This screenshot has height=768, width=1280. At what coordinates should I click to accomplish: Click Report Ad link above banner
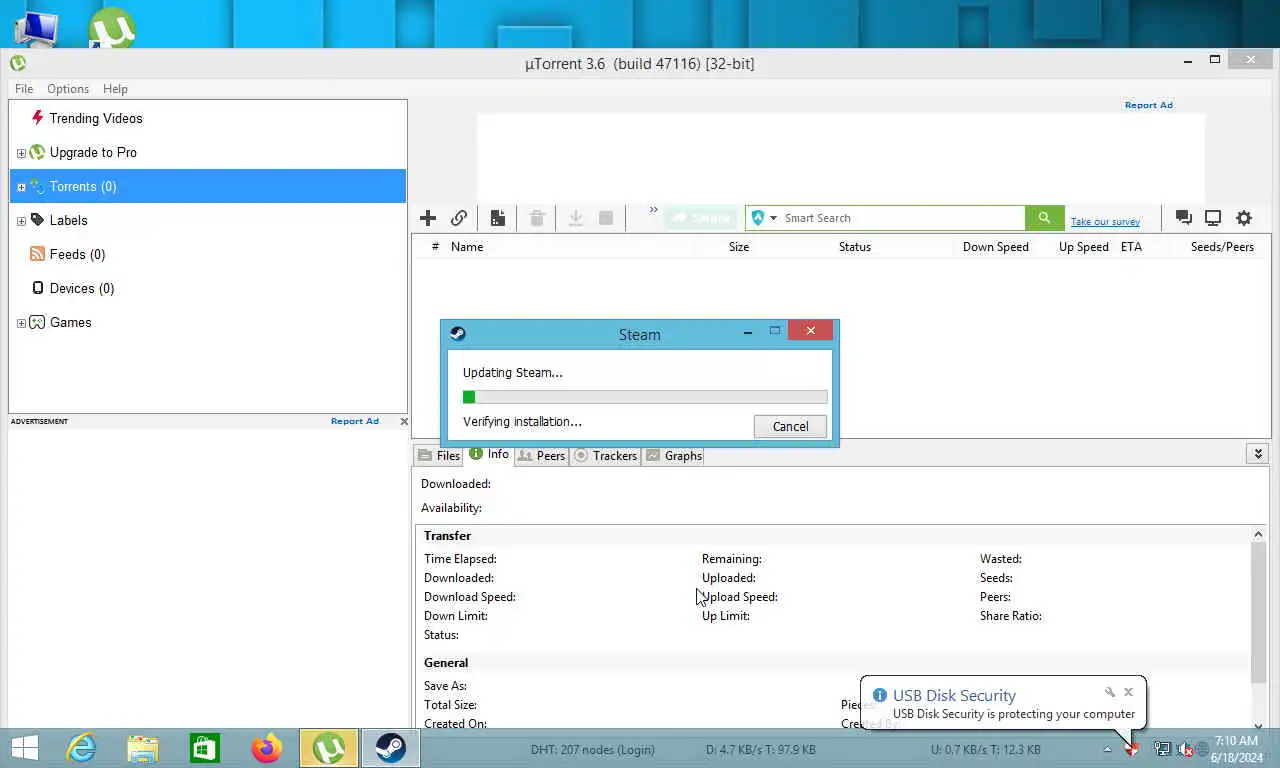[x=1148, y=105]
